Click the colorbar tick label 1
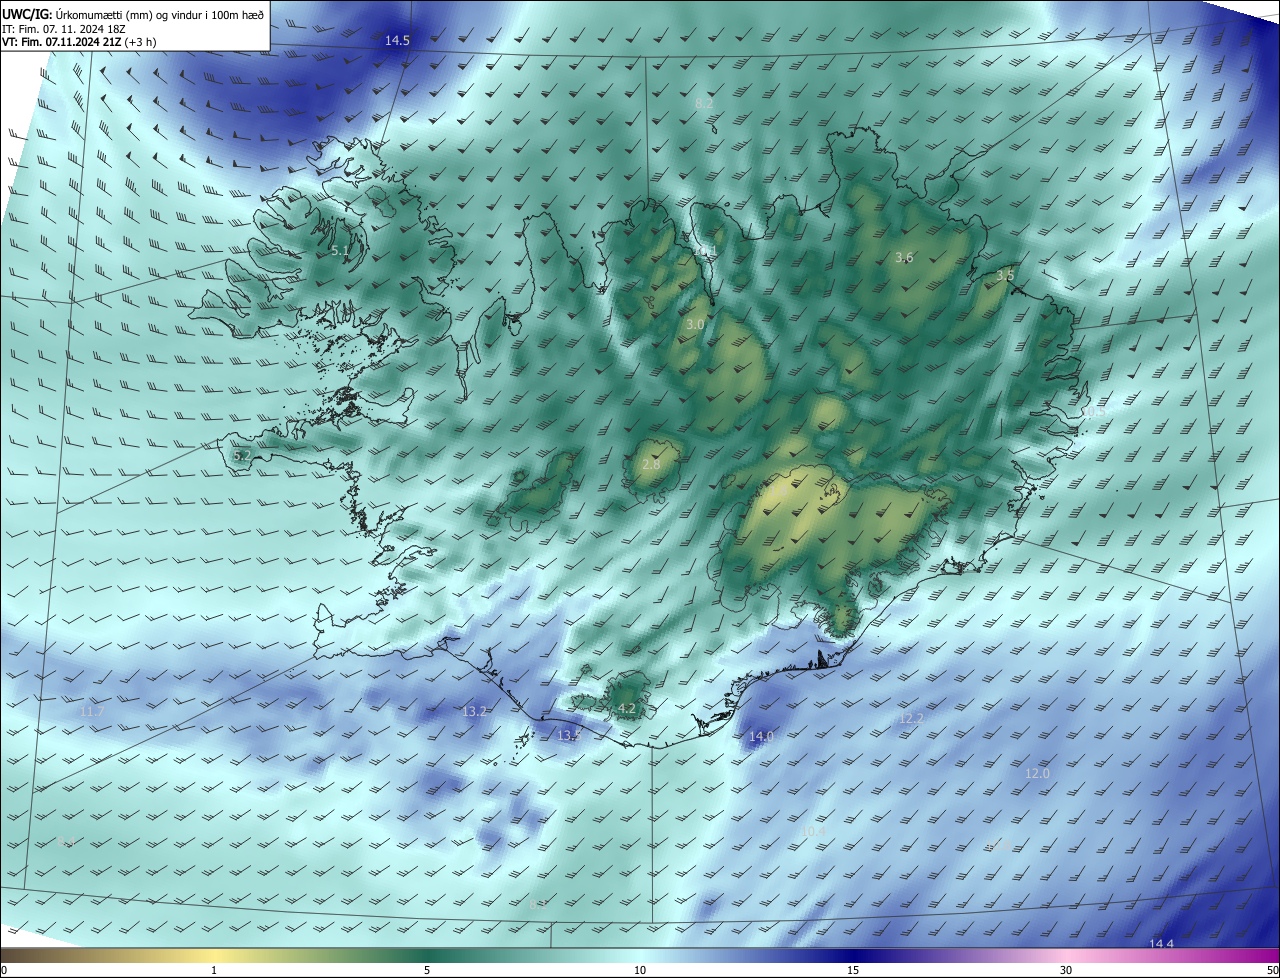The width and height of the screenshot is (1280, 978). coord(214,970)
